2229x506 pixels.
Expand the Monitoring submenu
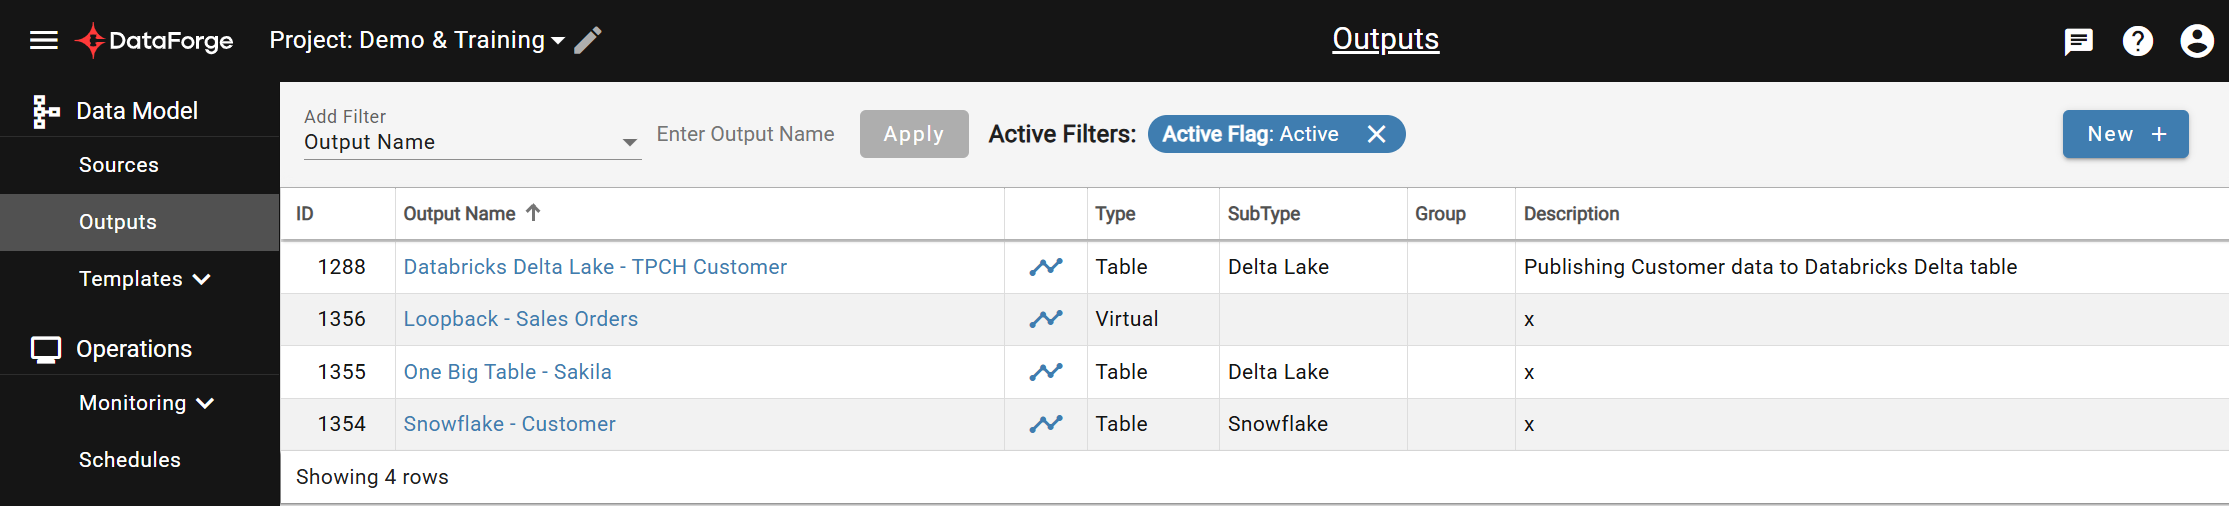pyautogui.click(x=147, y=403)
